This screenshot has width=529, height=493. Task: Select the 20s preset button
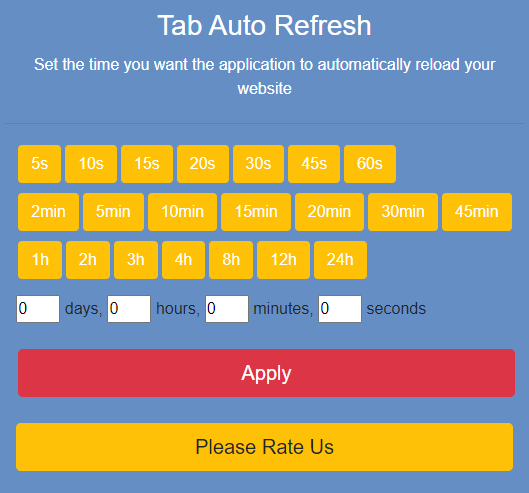coord(203,164)
